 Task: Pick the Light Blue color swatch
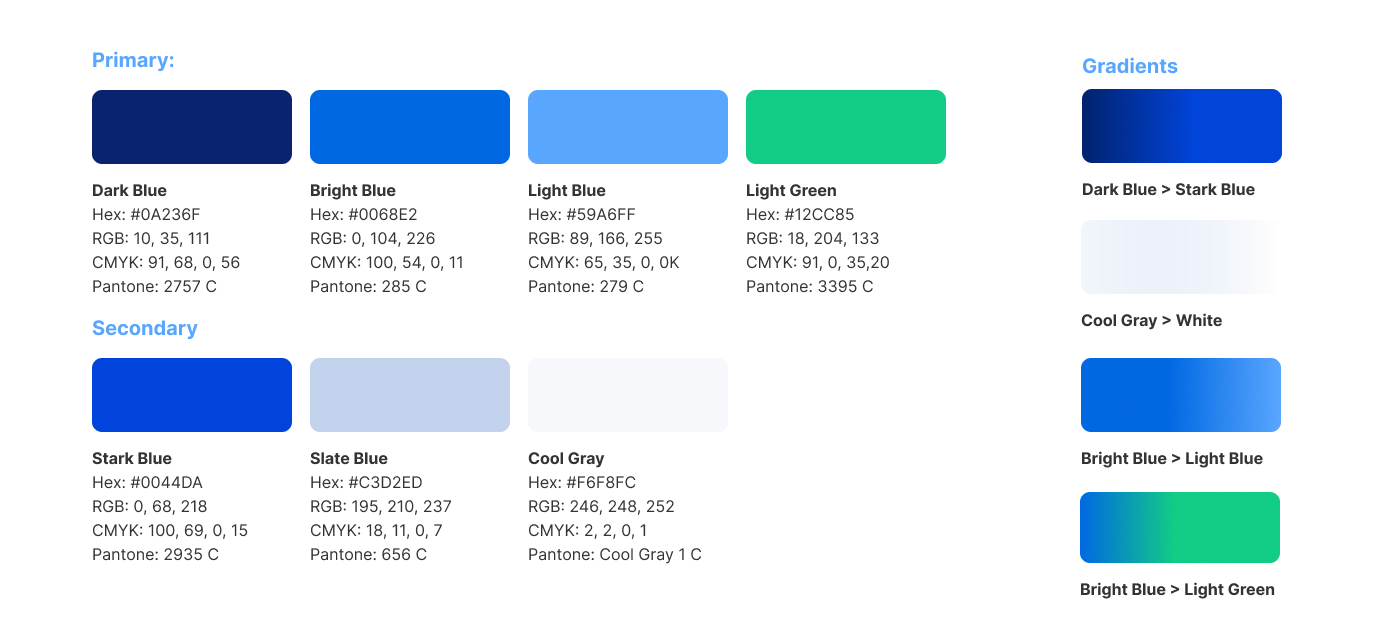[628, 127]
